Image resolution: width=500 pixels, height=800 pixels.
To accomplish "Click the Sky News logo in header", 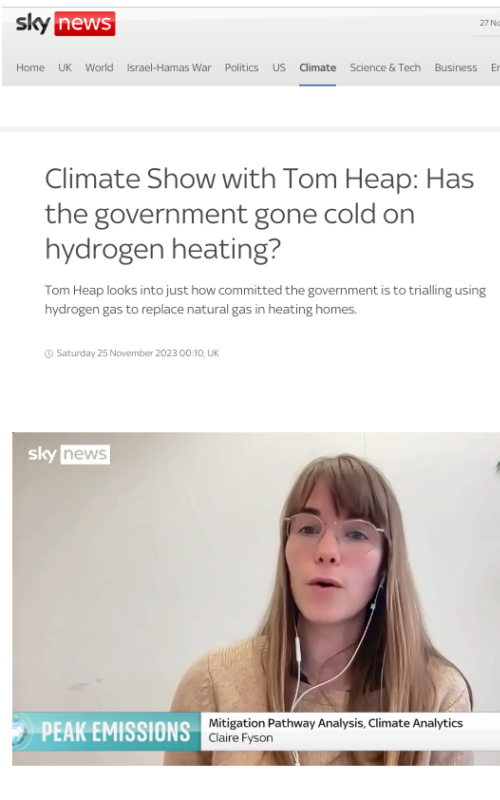I will (65, 23).
